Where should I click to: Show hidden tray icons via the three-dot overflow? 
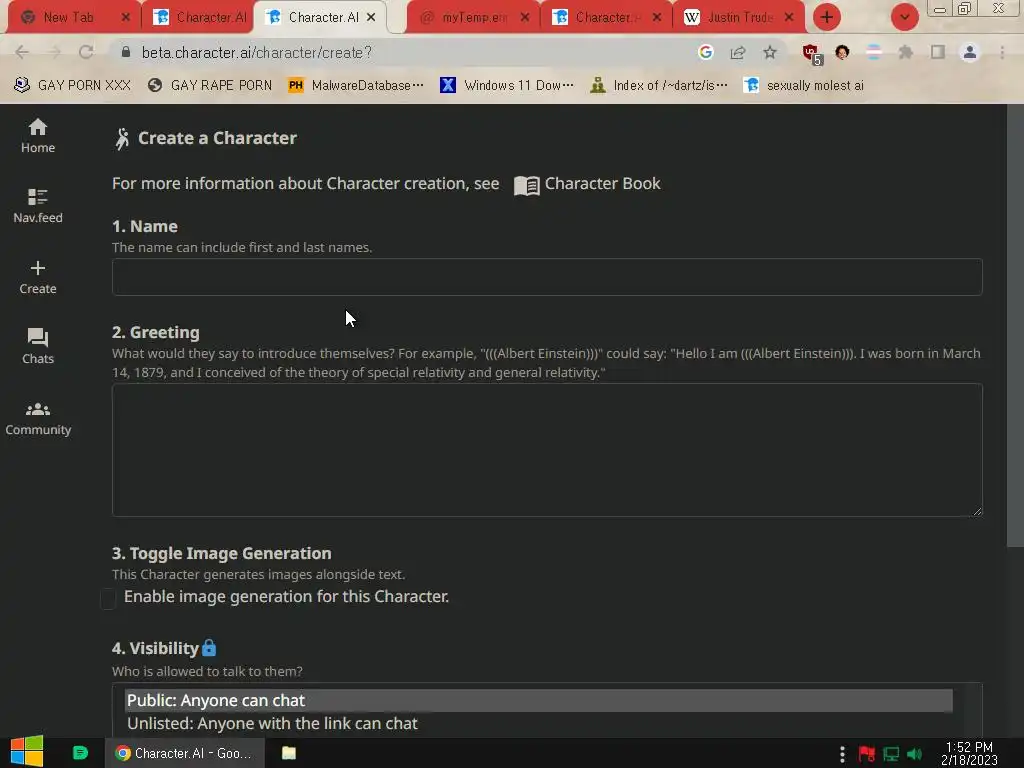(842, 754)
